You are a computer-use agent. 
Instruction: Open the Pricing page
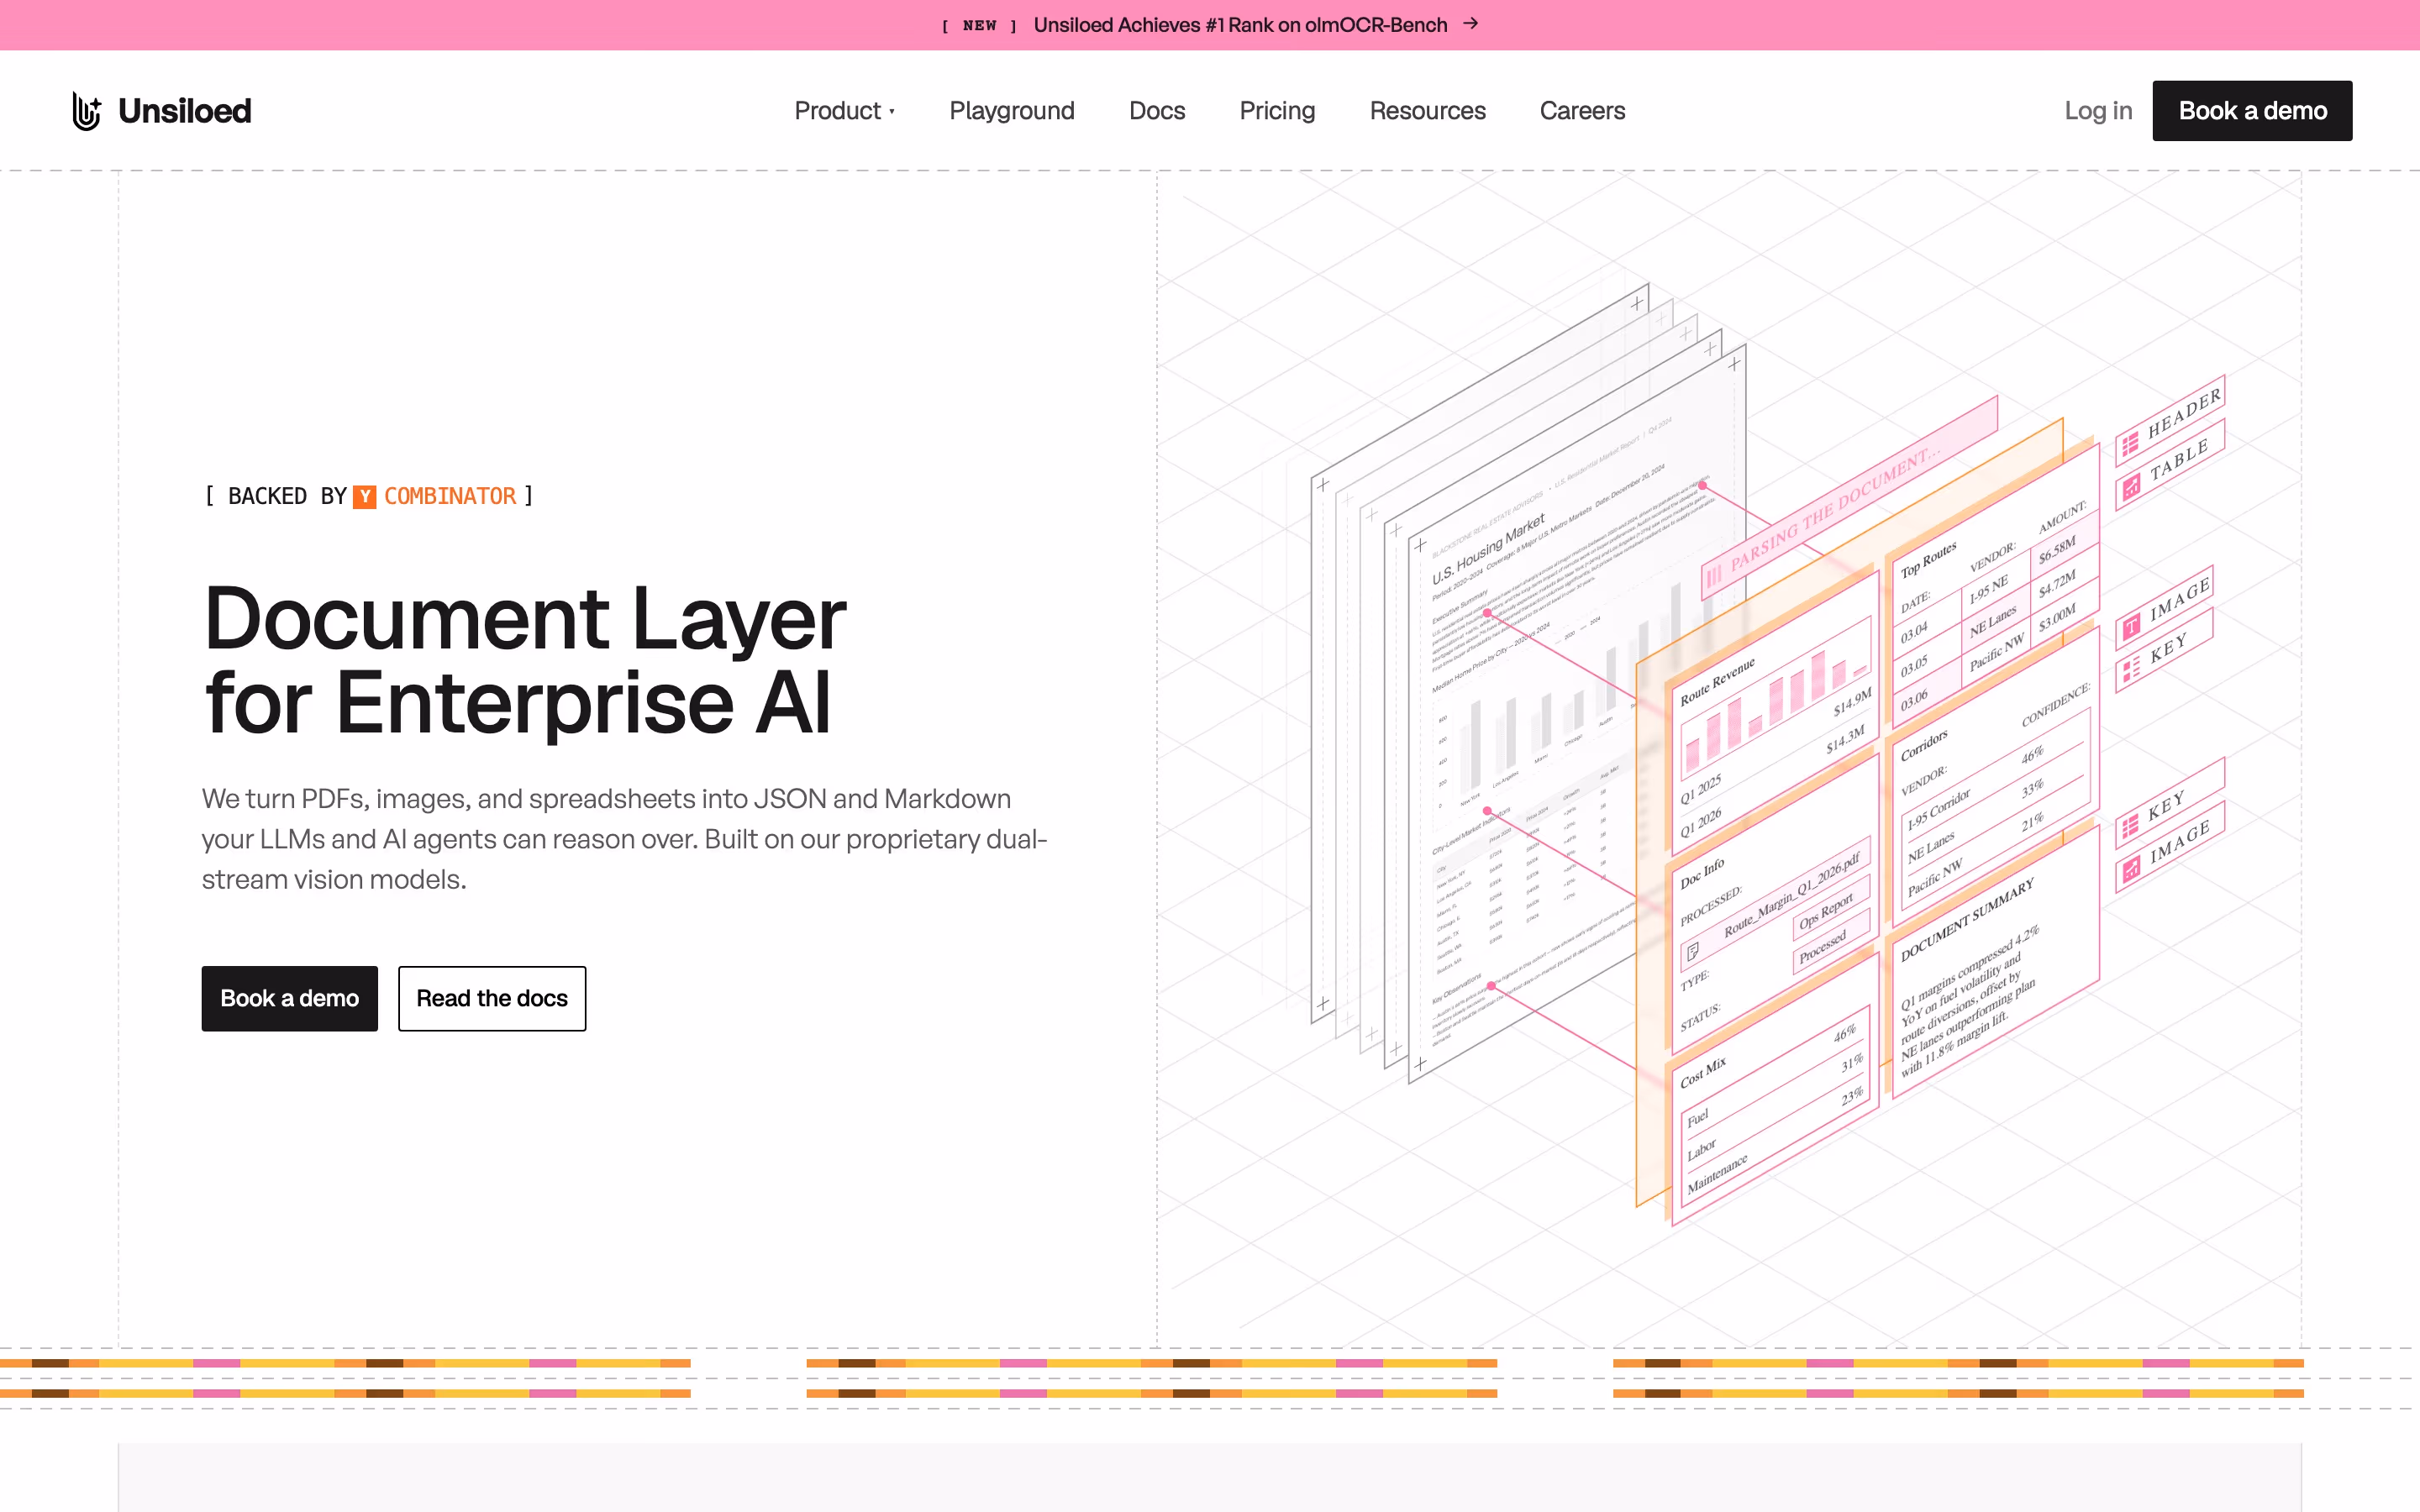tap(1277, 111)
